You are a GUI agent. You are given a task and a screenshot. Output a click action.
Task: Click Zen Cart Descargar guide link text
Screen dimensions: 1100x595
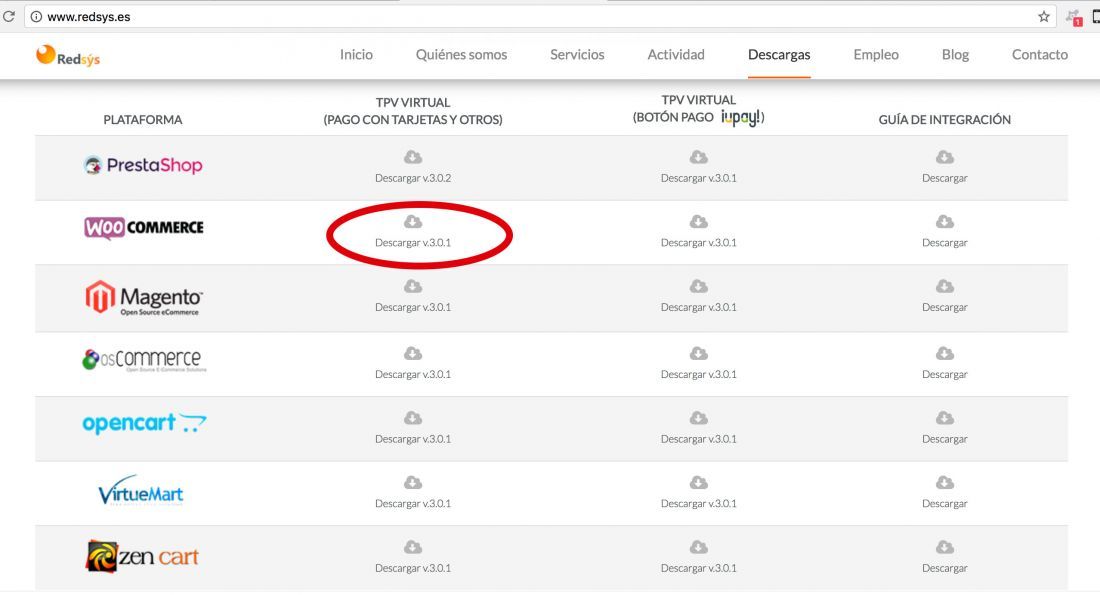click(945, 568)
